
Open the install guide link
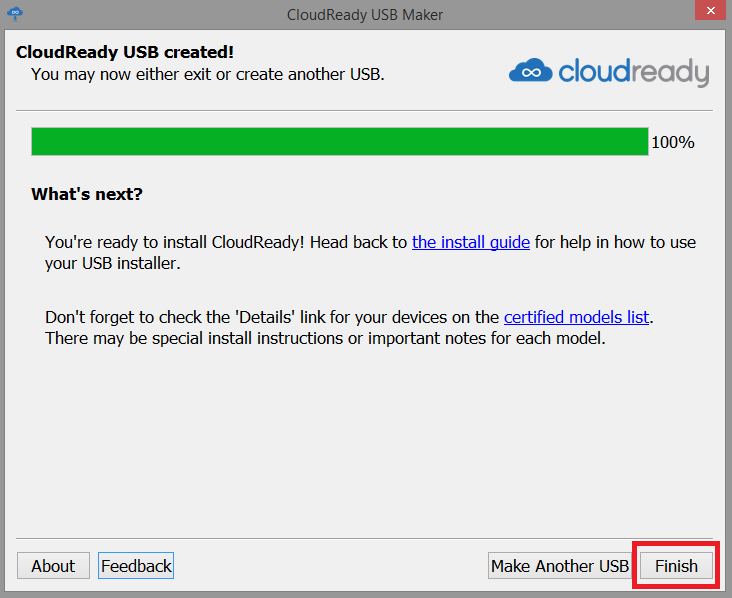pos(470,242)
